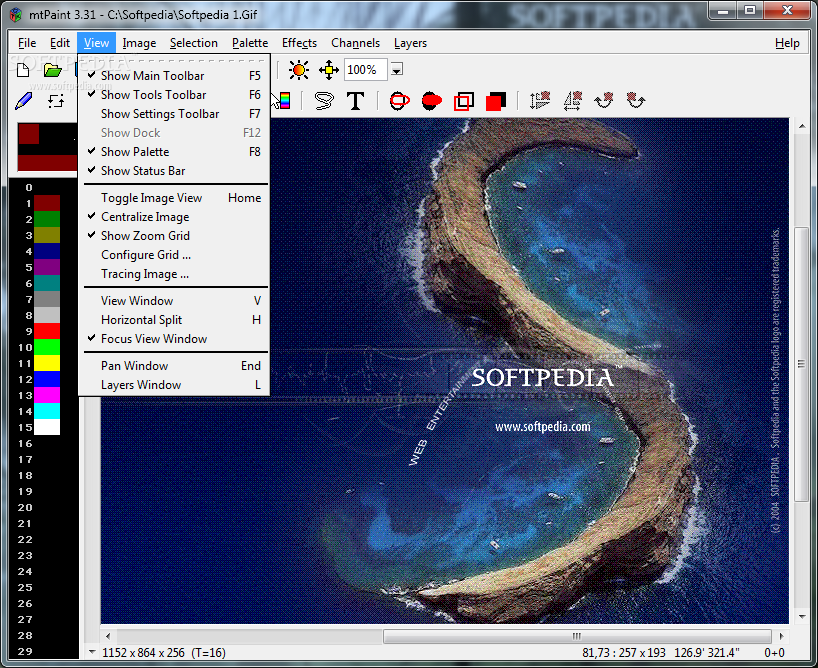Click the zoom 100% input field
Viewport: 818px width, 668px height.
point(365,70)
